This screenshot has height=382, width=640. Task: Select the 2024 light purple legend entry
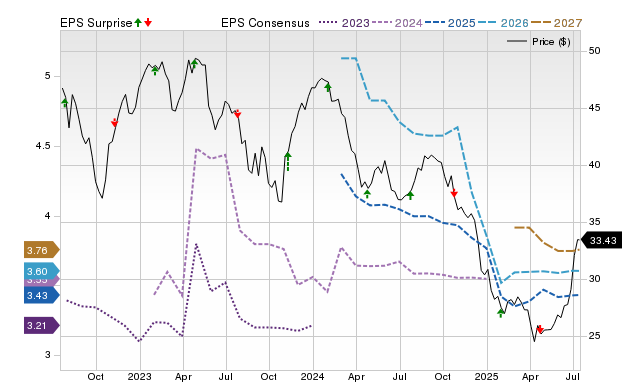(x=397, y=23)
